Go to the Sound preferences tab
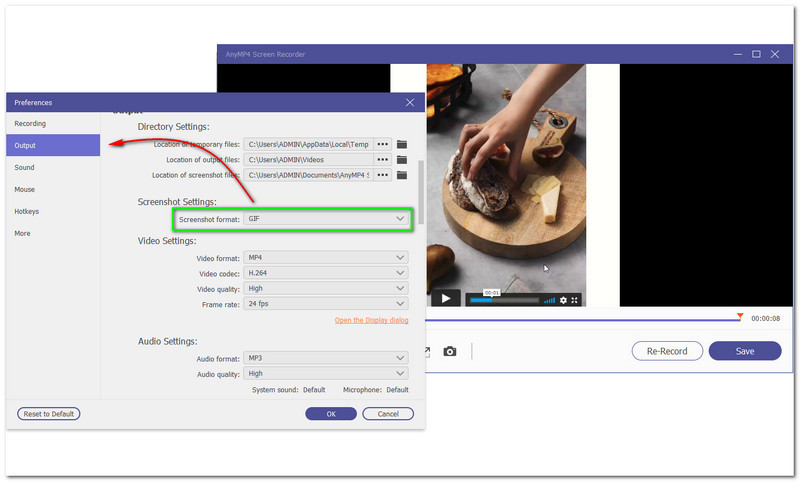800x482 pixels. tap(24, 167)
